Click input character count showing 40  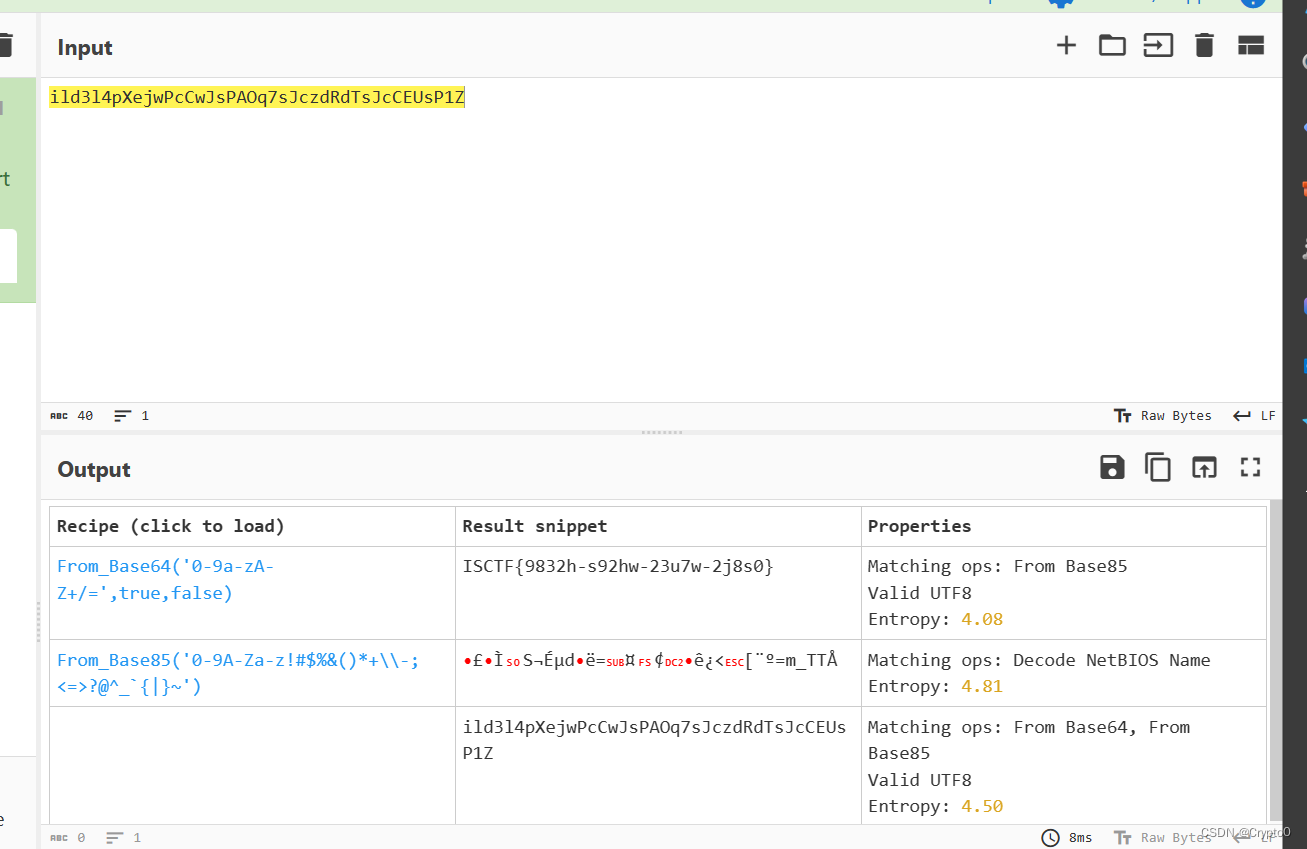[x=71, y=415]
